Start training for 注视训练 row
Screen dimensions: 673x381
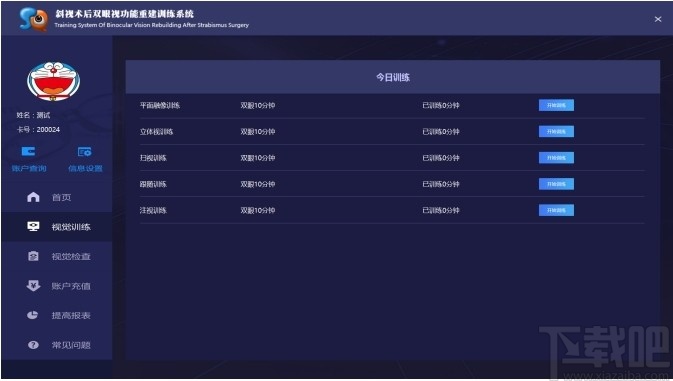click(556, 210)
